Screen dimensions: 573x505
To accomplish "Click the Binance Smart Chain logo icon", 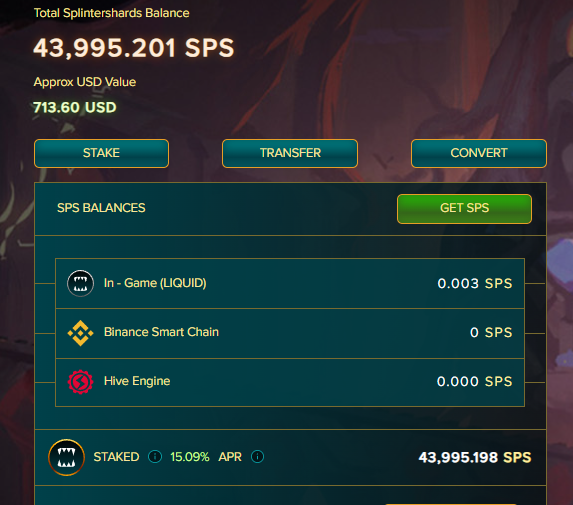I will click(80, 333).
